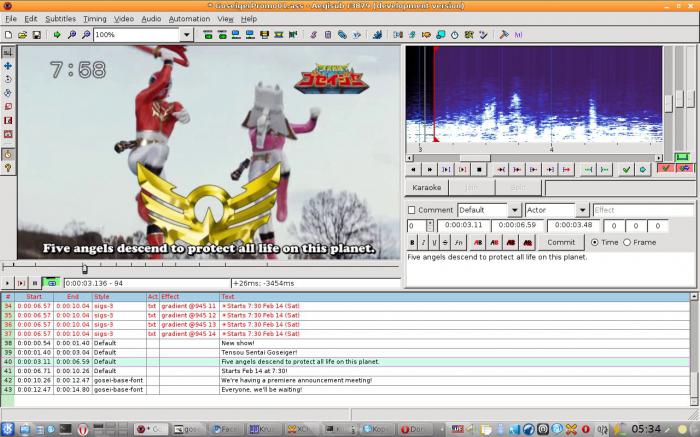The width and height of the screenshot is (700, 437).
Task: Click the start time field 0:00:03.11
Action: [x=463, y=225]
